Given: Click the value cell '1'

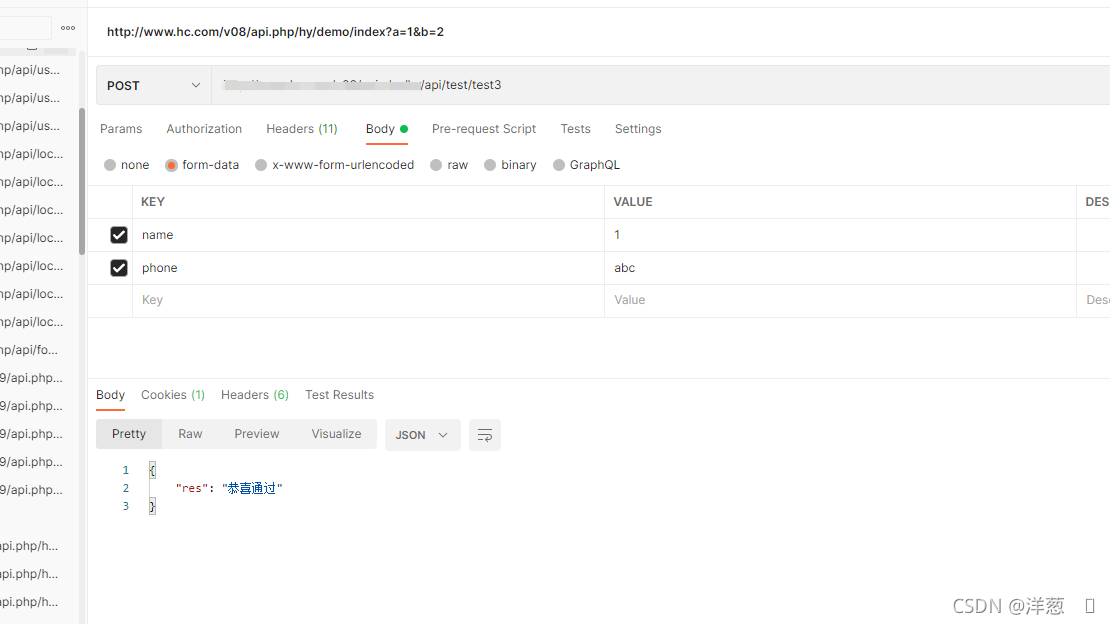Looking at the screenshot, I should tap(840, 235).
